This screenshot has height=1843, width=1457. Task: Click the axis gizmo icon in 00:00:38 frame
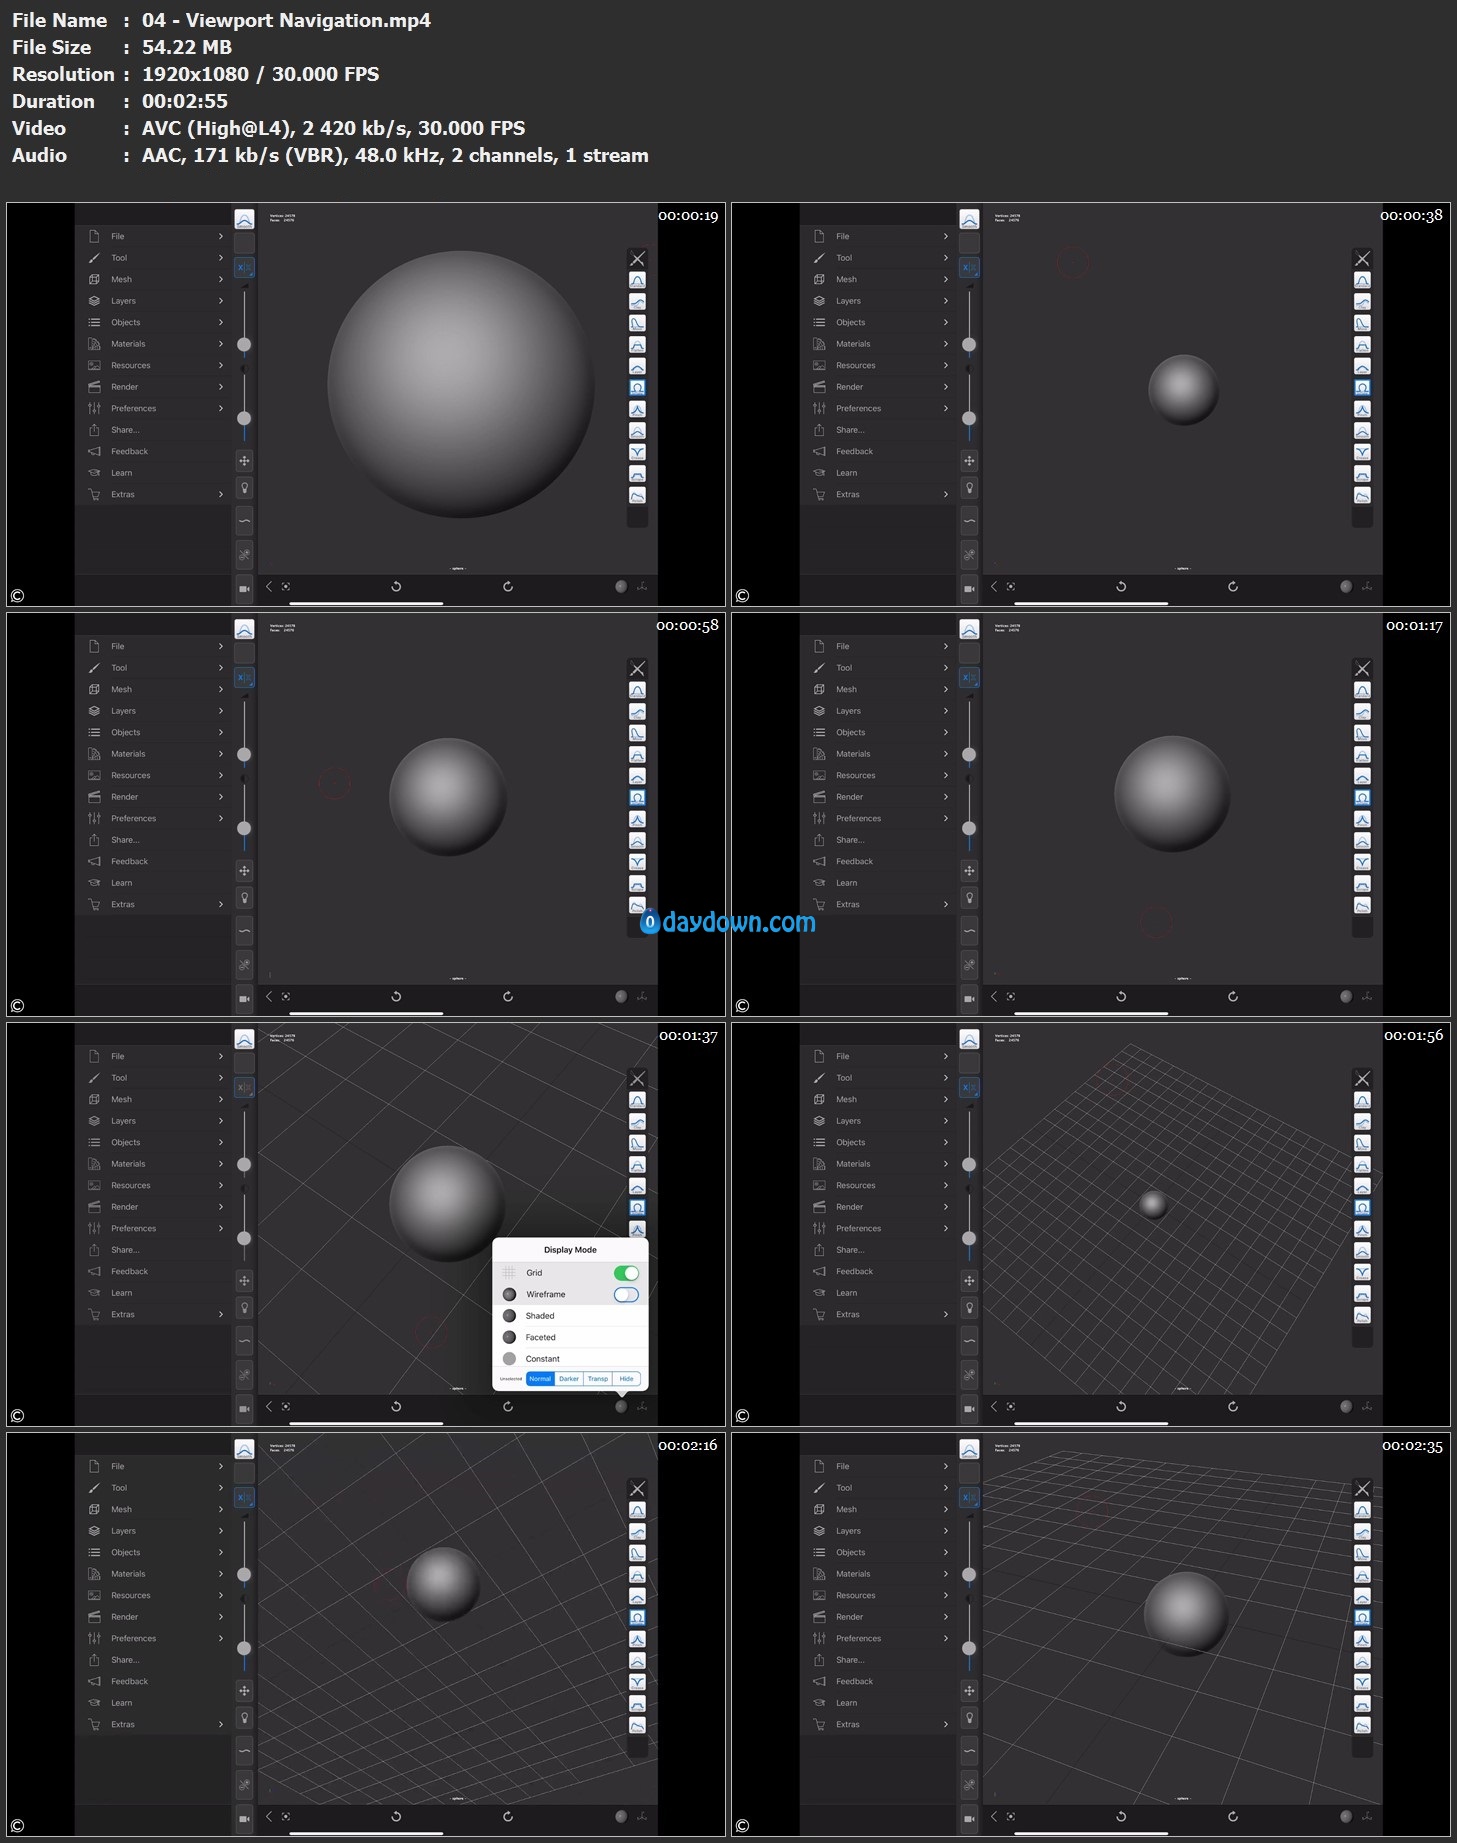(x=1367, y=587)
